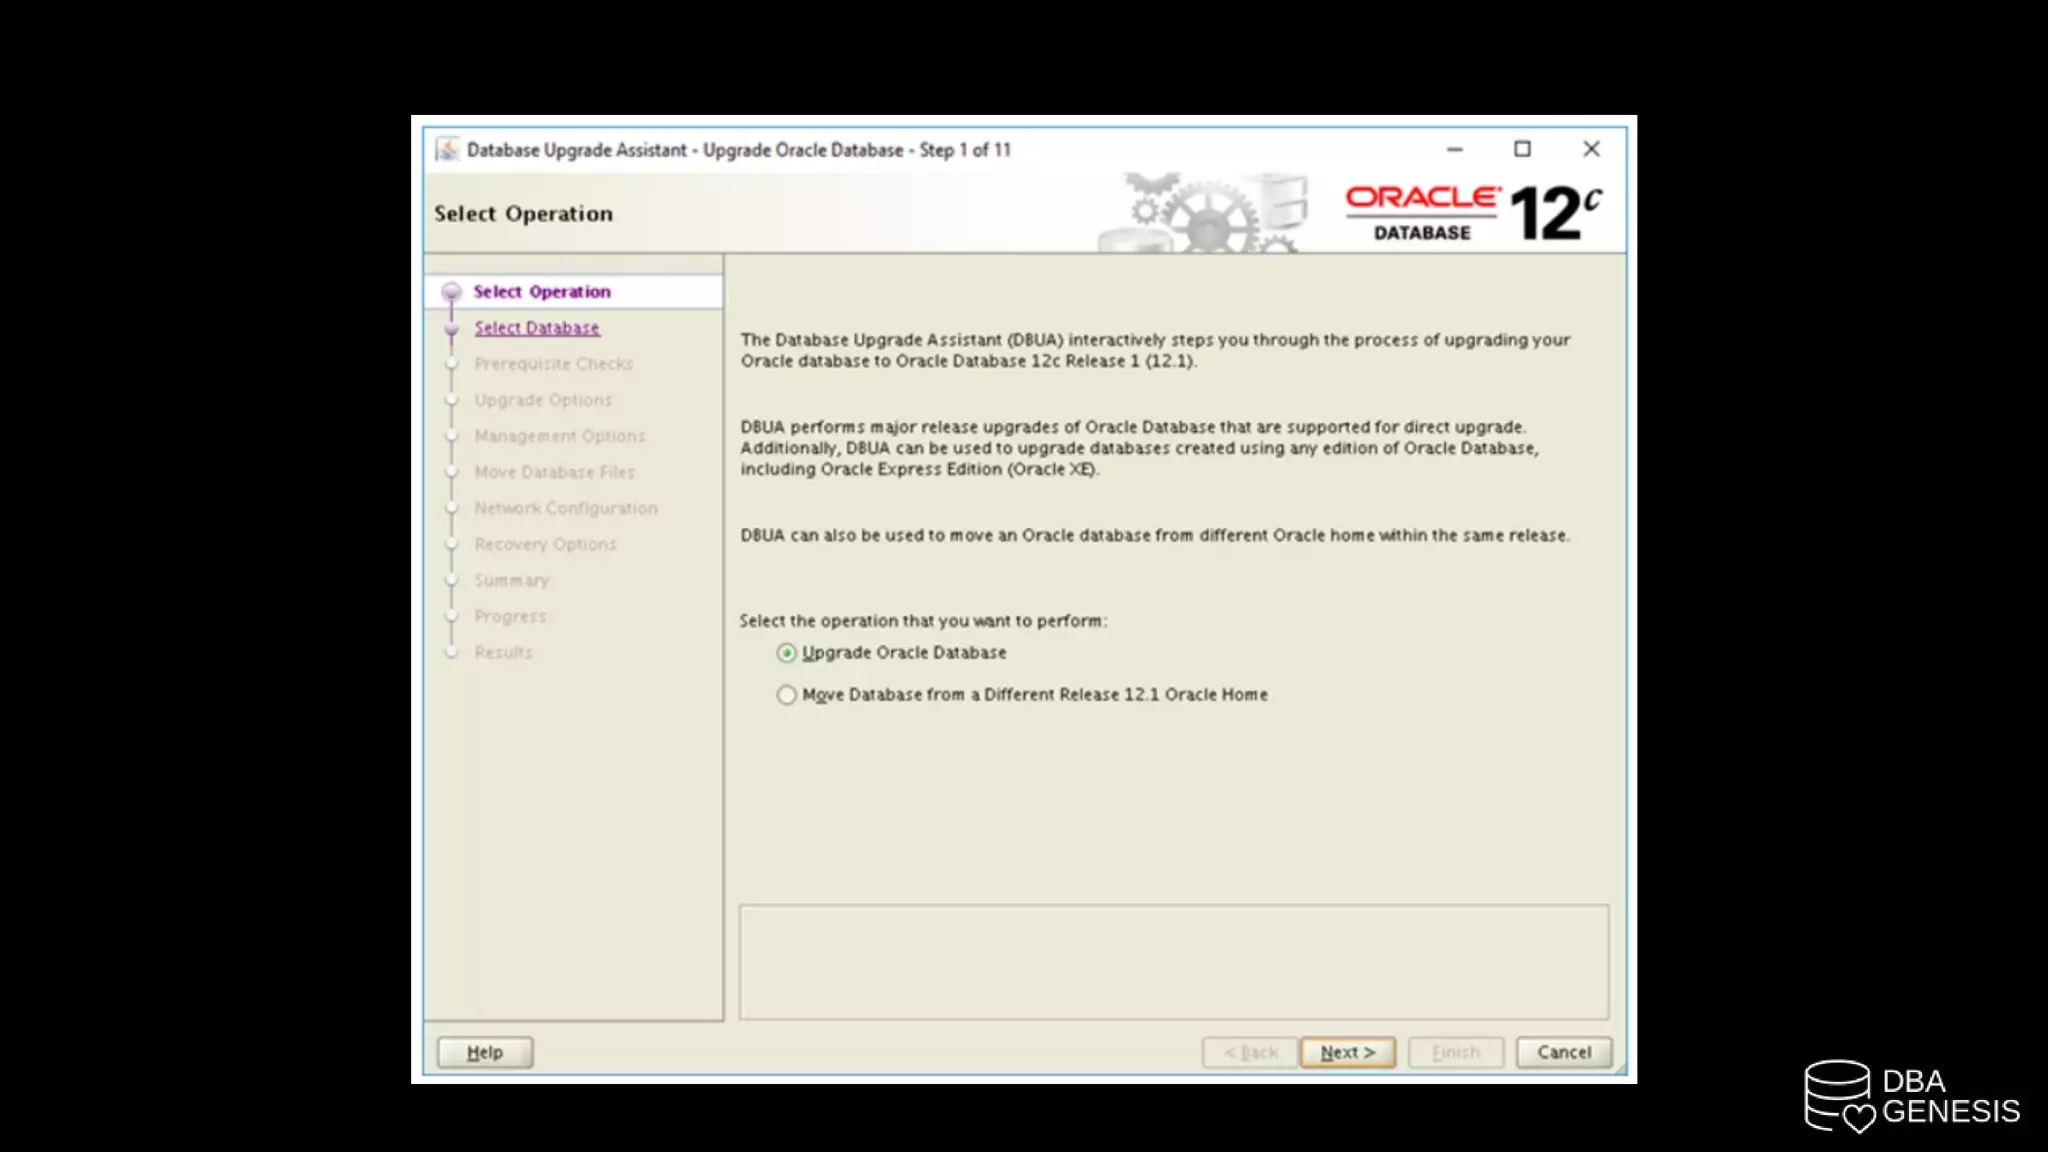Click the Select Database step bullet
The image size is (2048, 1152).
coord(451,328)
